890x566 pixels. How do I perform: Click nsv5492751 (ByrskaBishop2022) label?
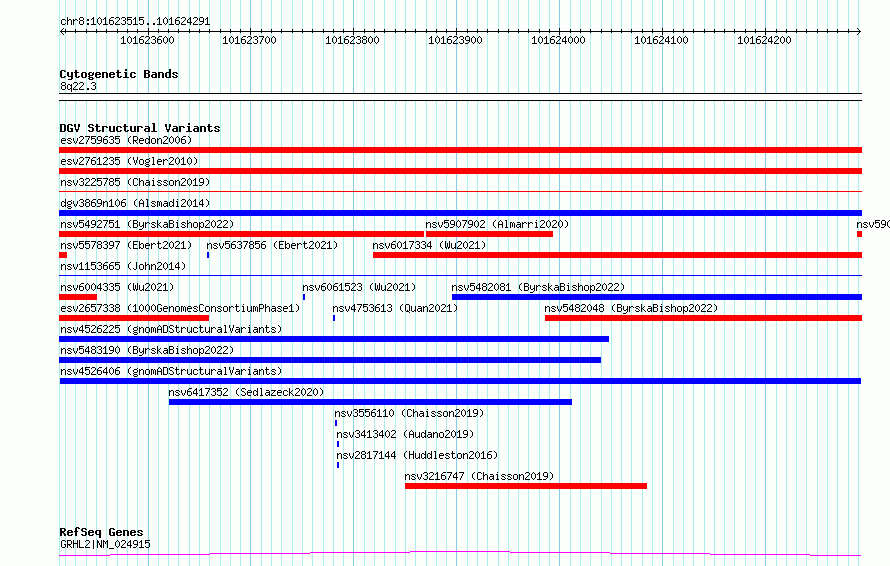tap(147, 224)
